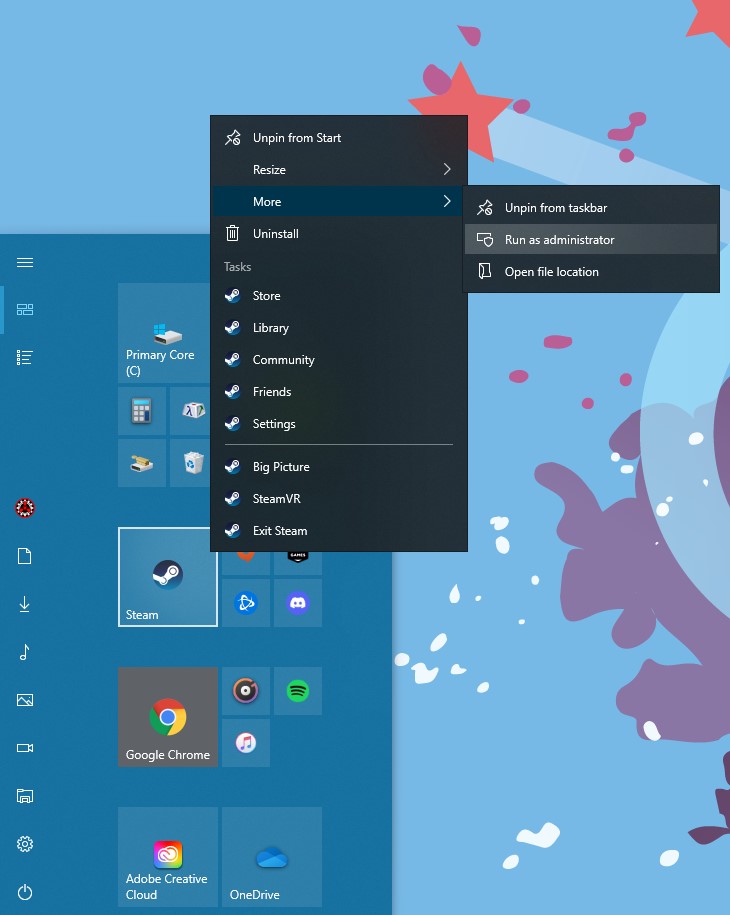Launch the Spotify tile
Viewport: 730px width, 915px height.
click(x=298, y=691)
